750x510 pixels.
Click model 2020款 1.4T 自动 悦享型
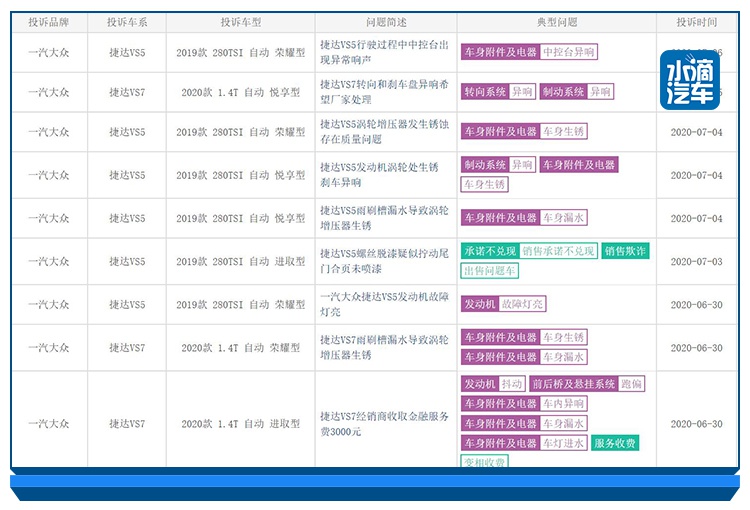(241, 92)
